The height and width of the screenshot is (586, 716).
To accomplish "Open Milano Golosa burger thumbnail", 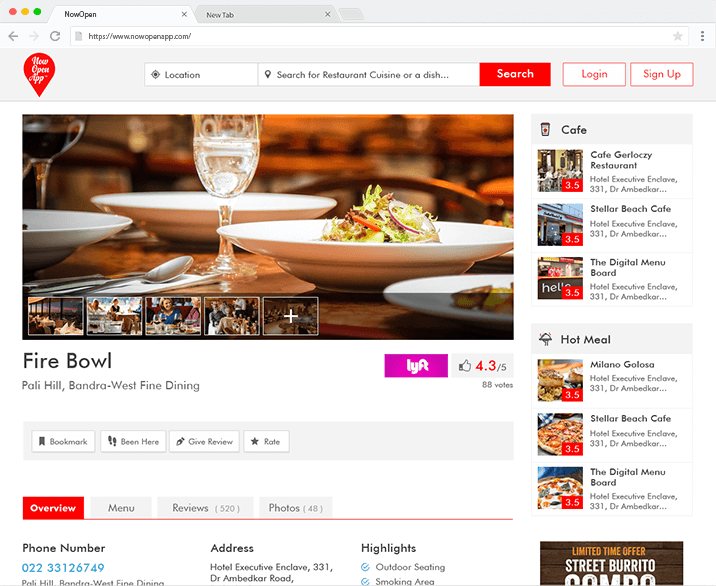I will (560, 380).
